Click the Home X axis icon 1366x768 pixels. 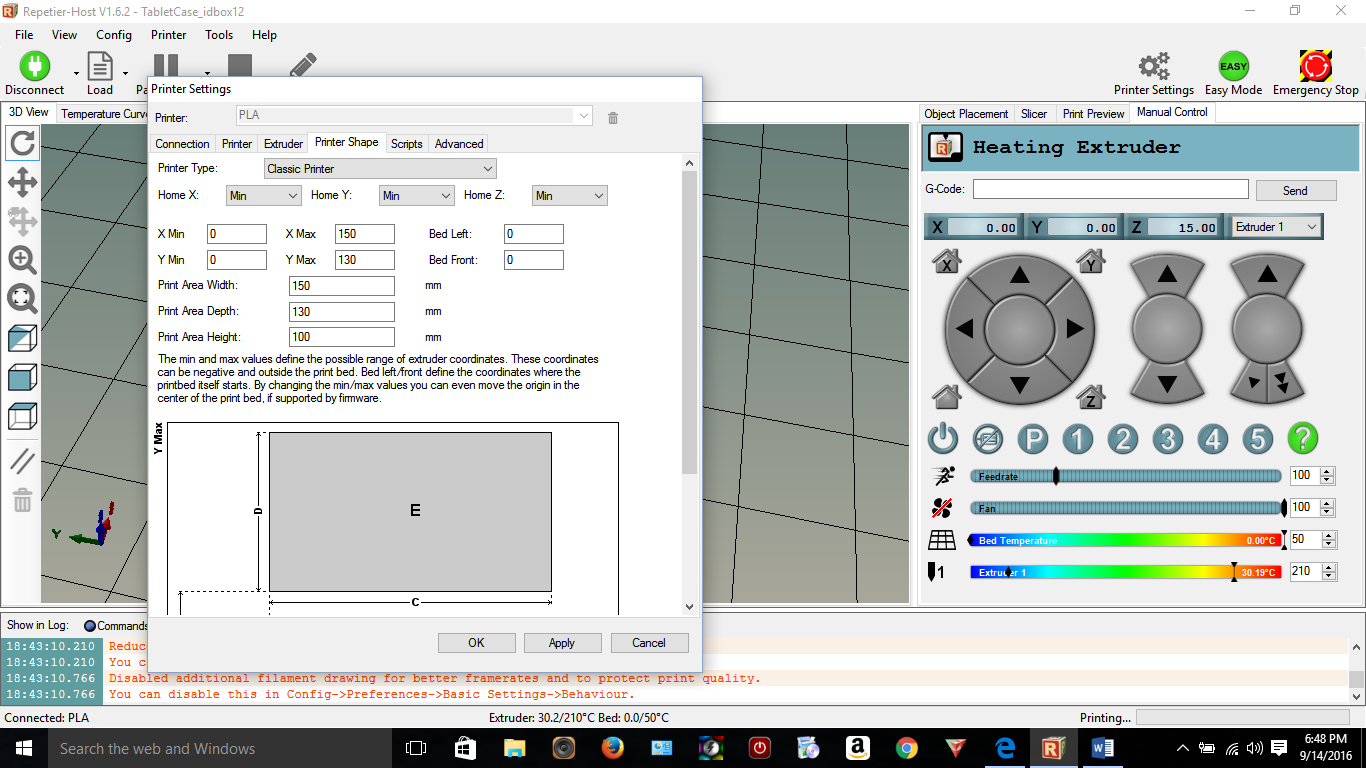point(946,262)
